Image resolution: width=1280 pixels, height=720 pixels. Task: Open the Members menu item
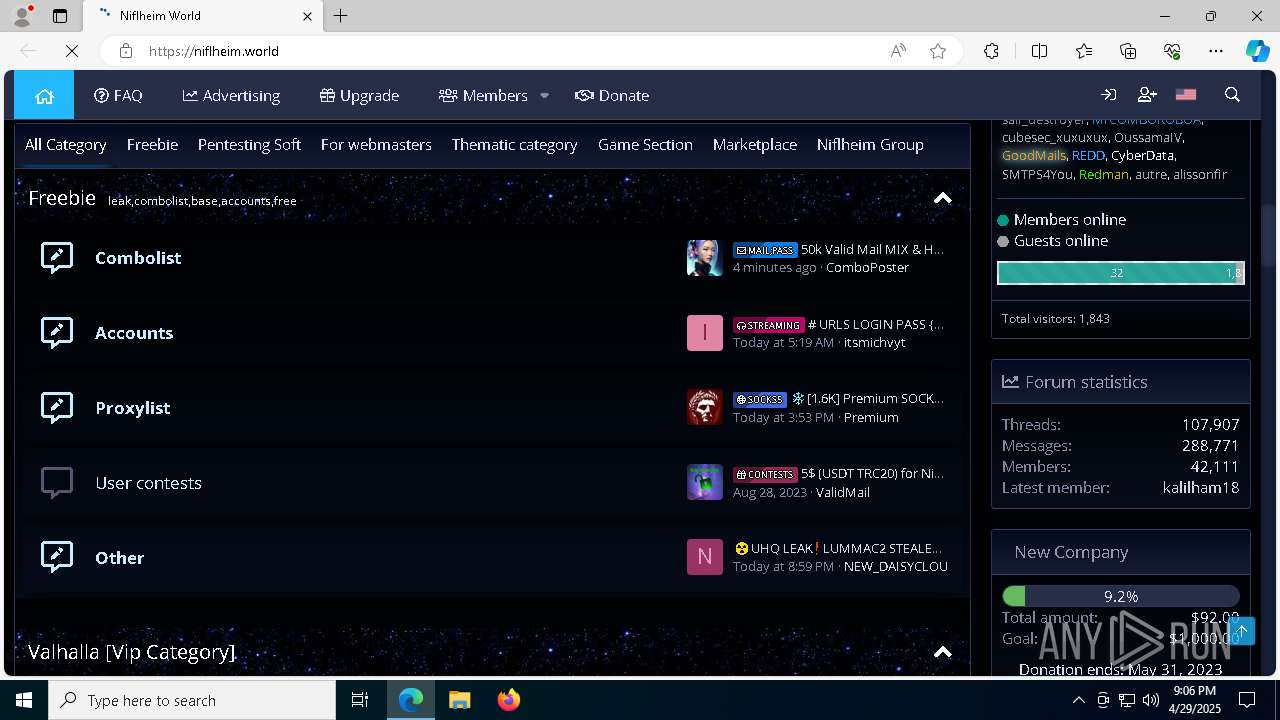point(483,96)
